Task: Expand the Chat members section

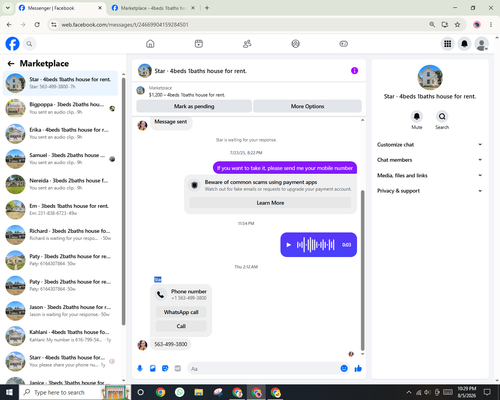Action: 430,160
